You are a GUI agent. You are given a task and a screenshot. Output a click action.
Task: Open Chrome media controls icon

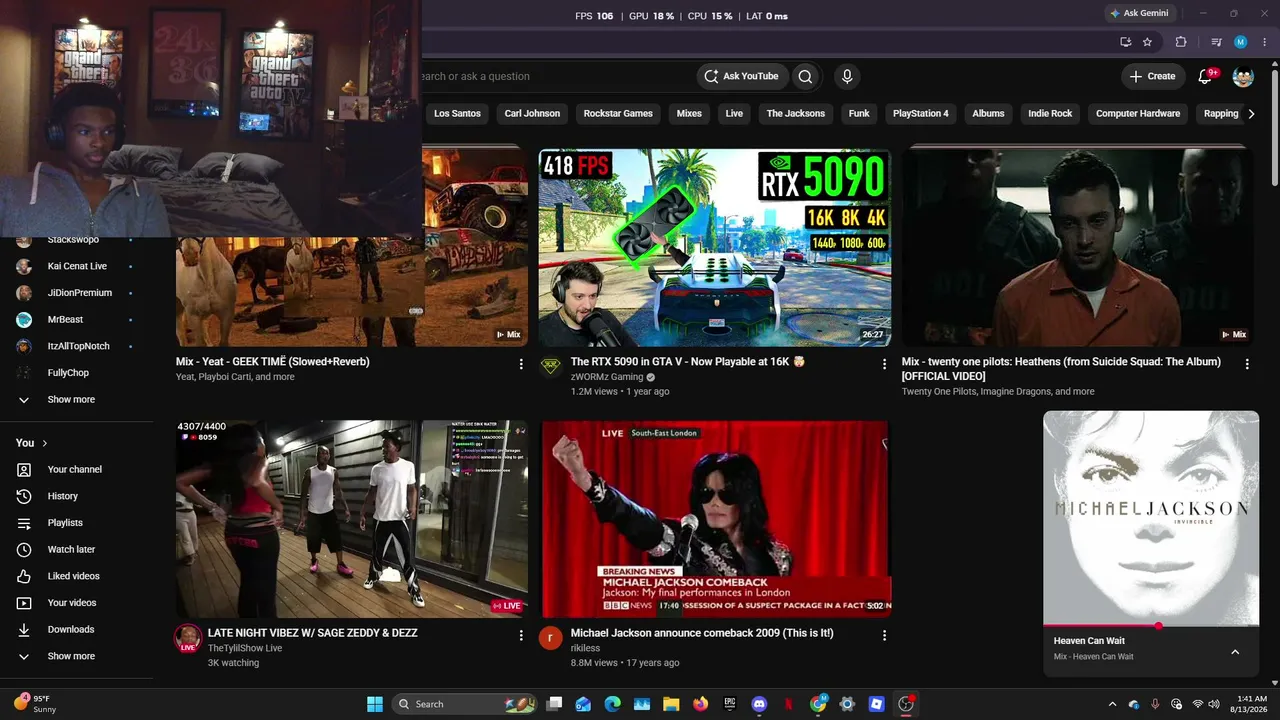pyautogui.click(x=1216, y=42)
